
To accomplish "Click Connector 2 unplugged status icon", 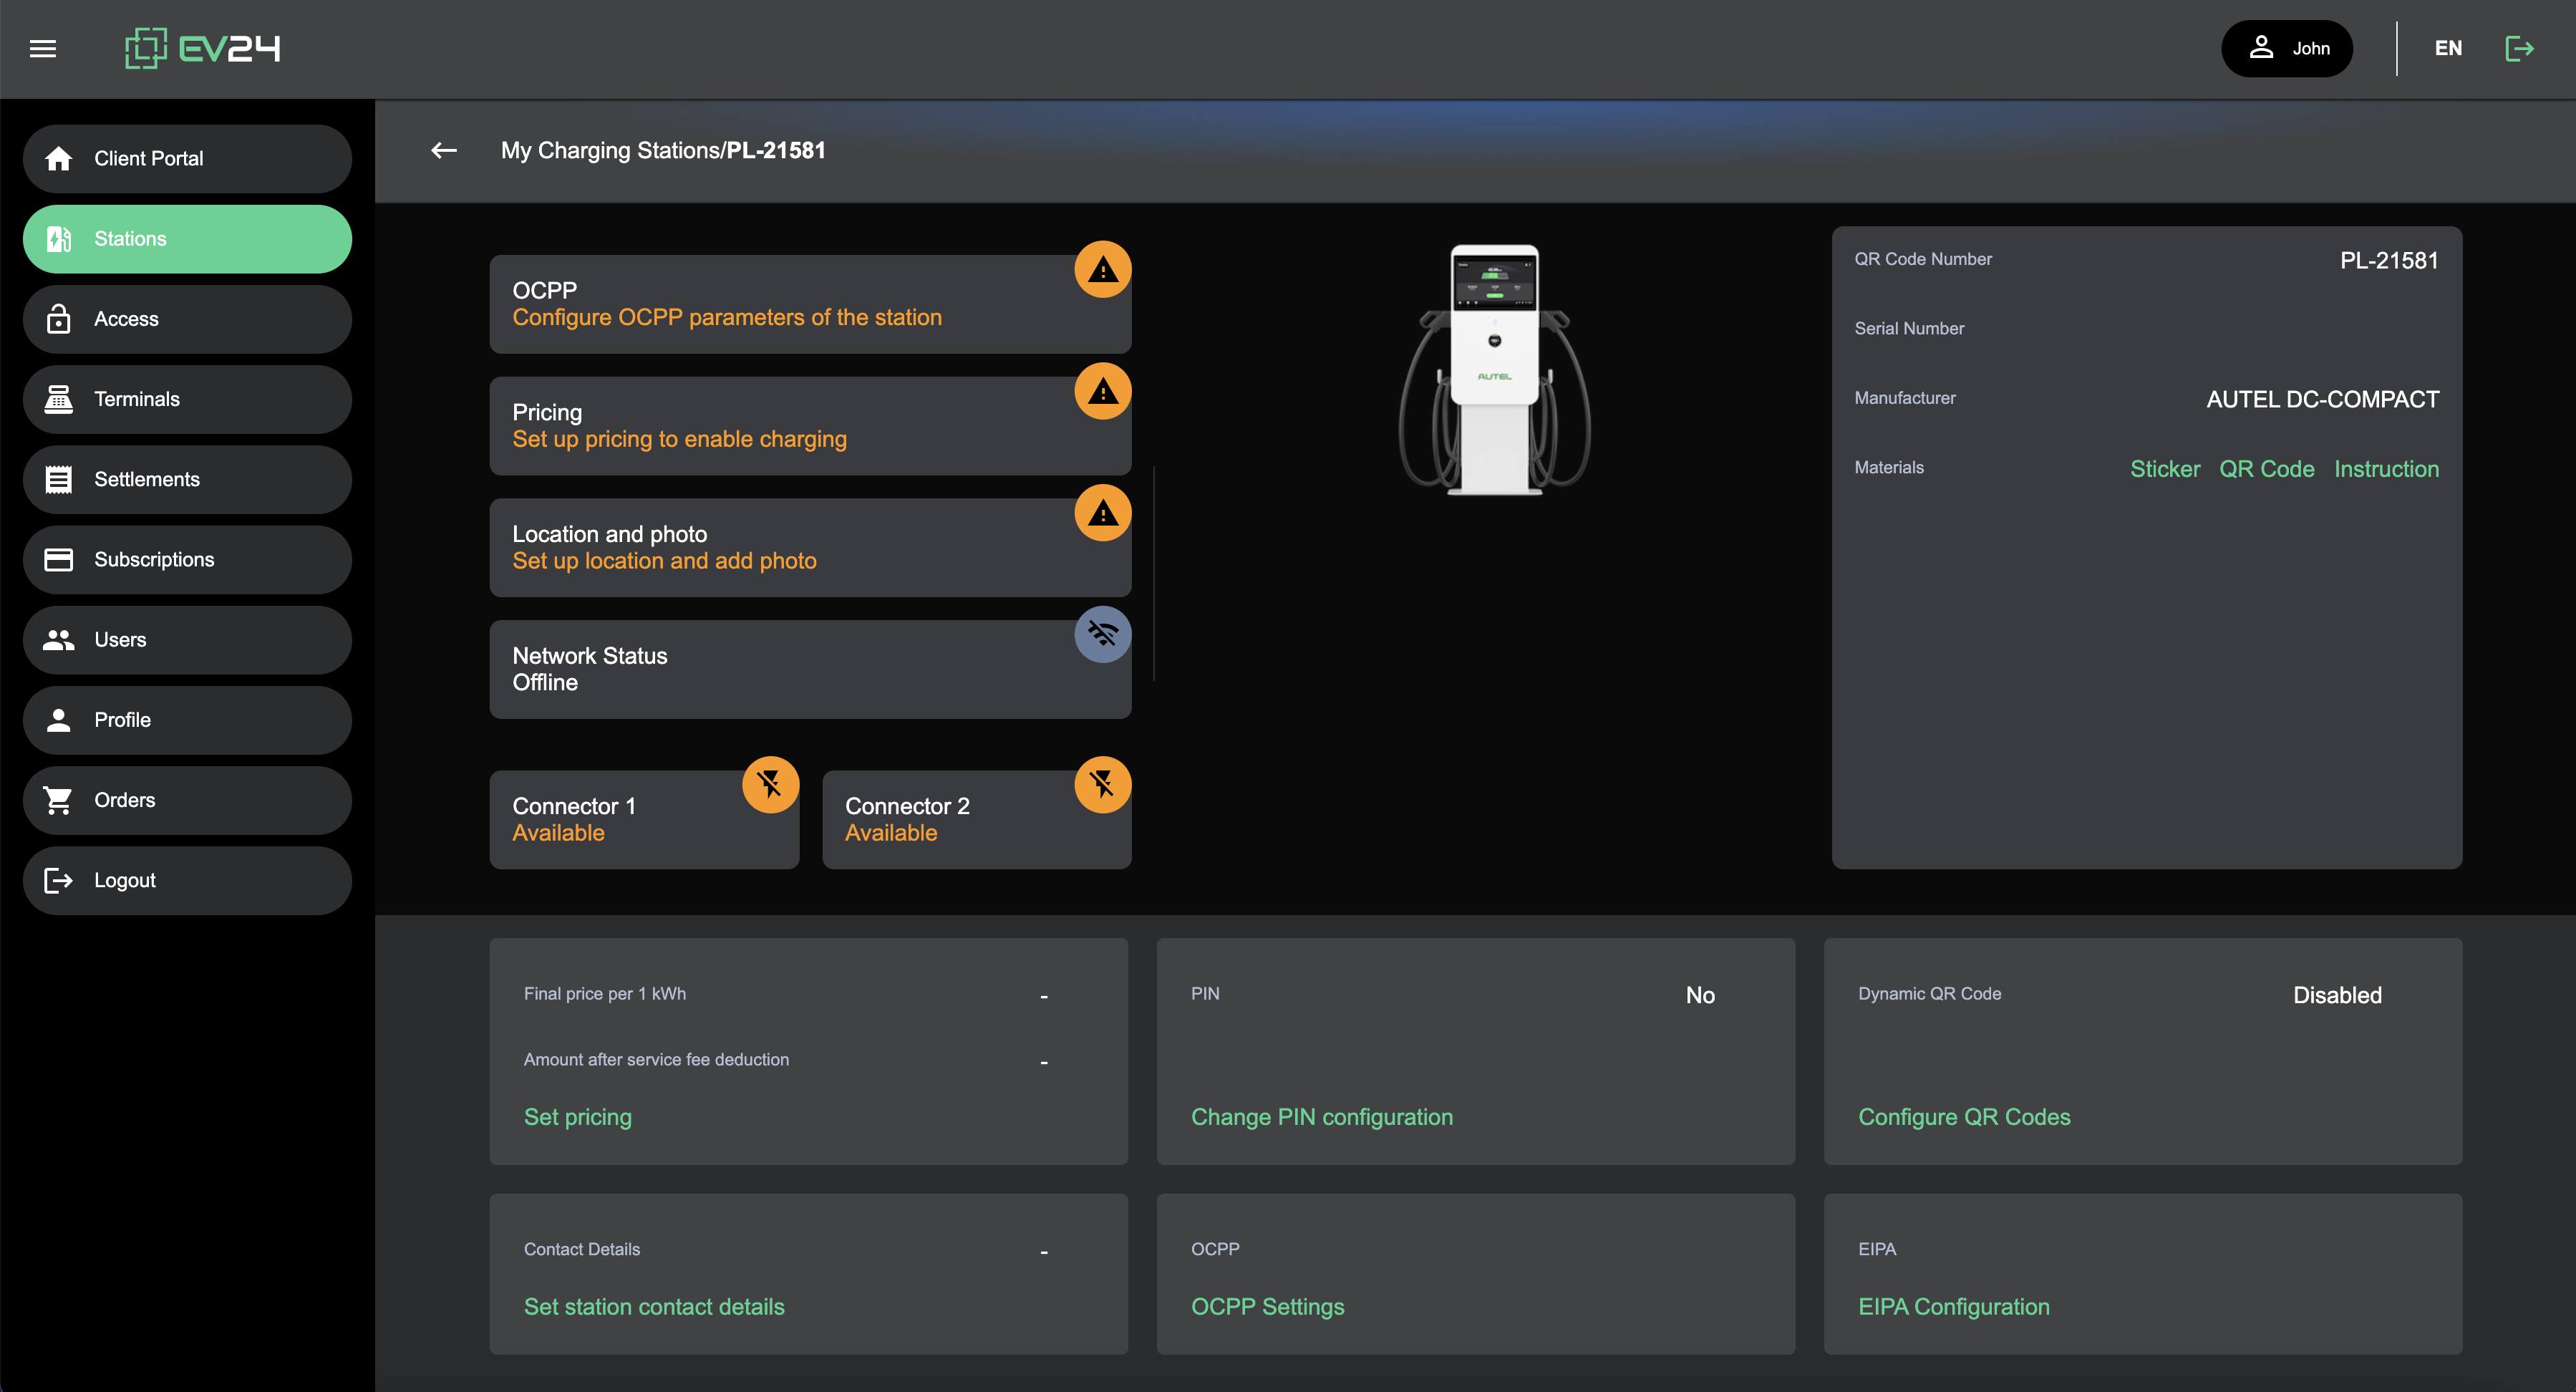I will [x=1102, y=784].
